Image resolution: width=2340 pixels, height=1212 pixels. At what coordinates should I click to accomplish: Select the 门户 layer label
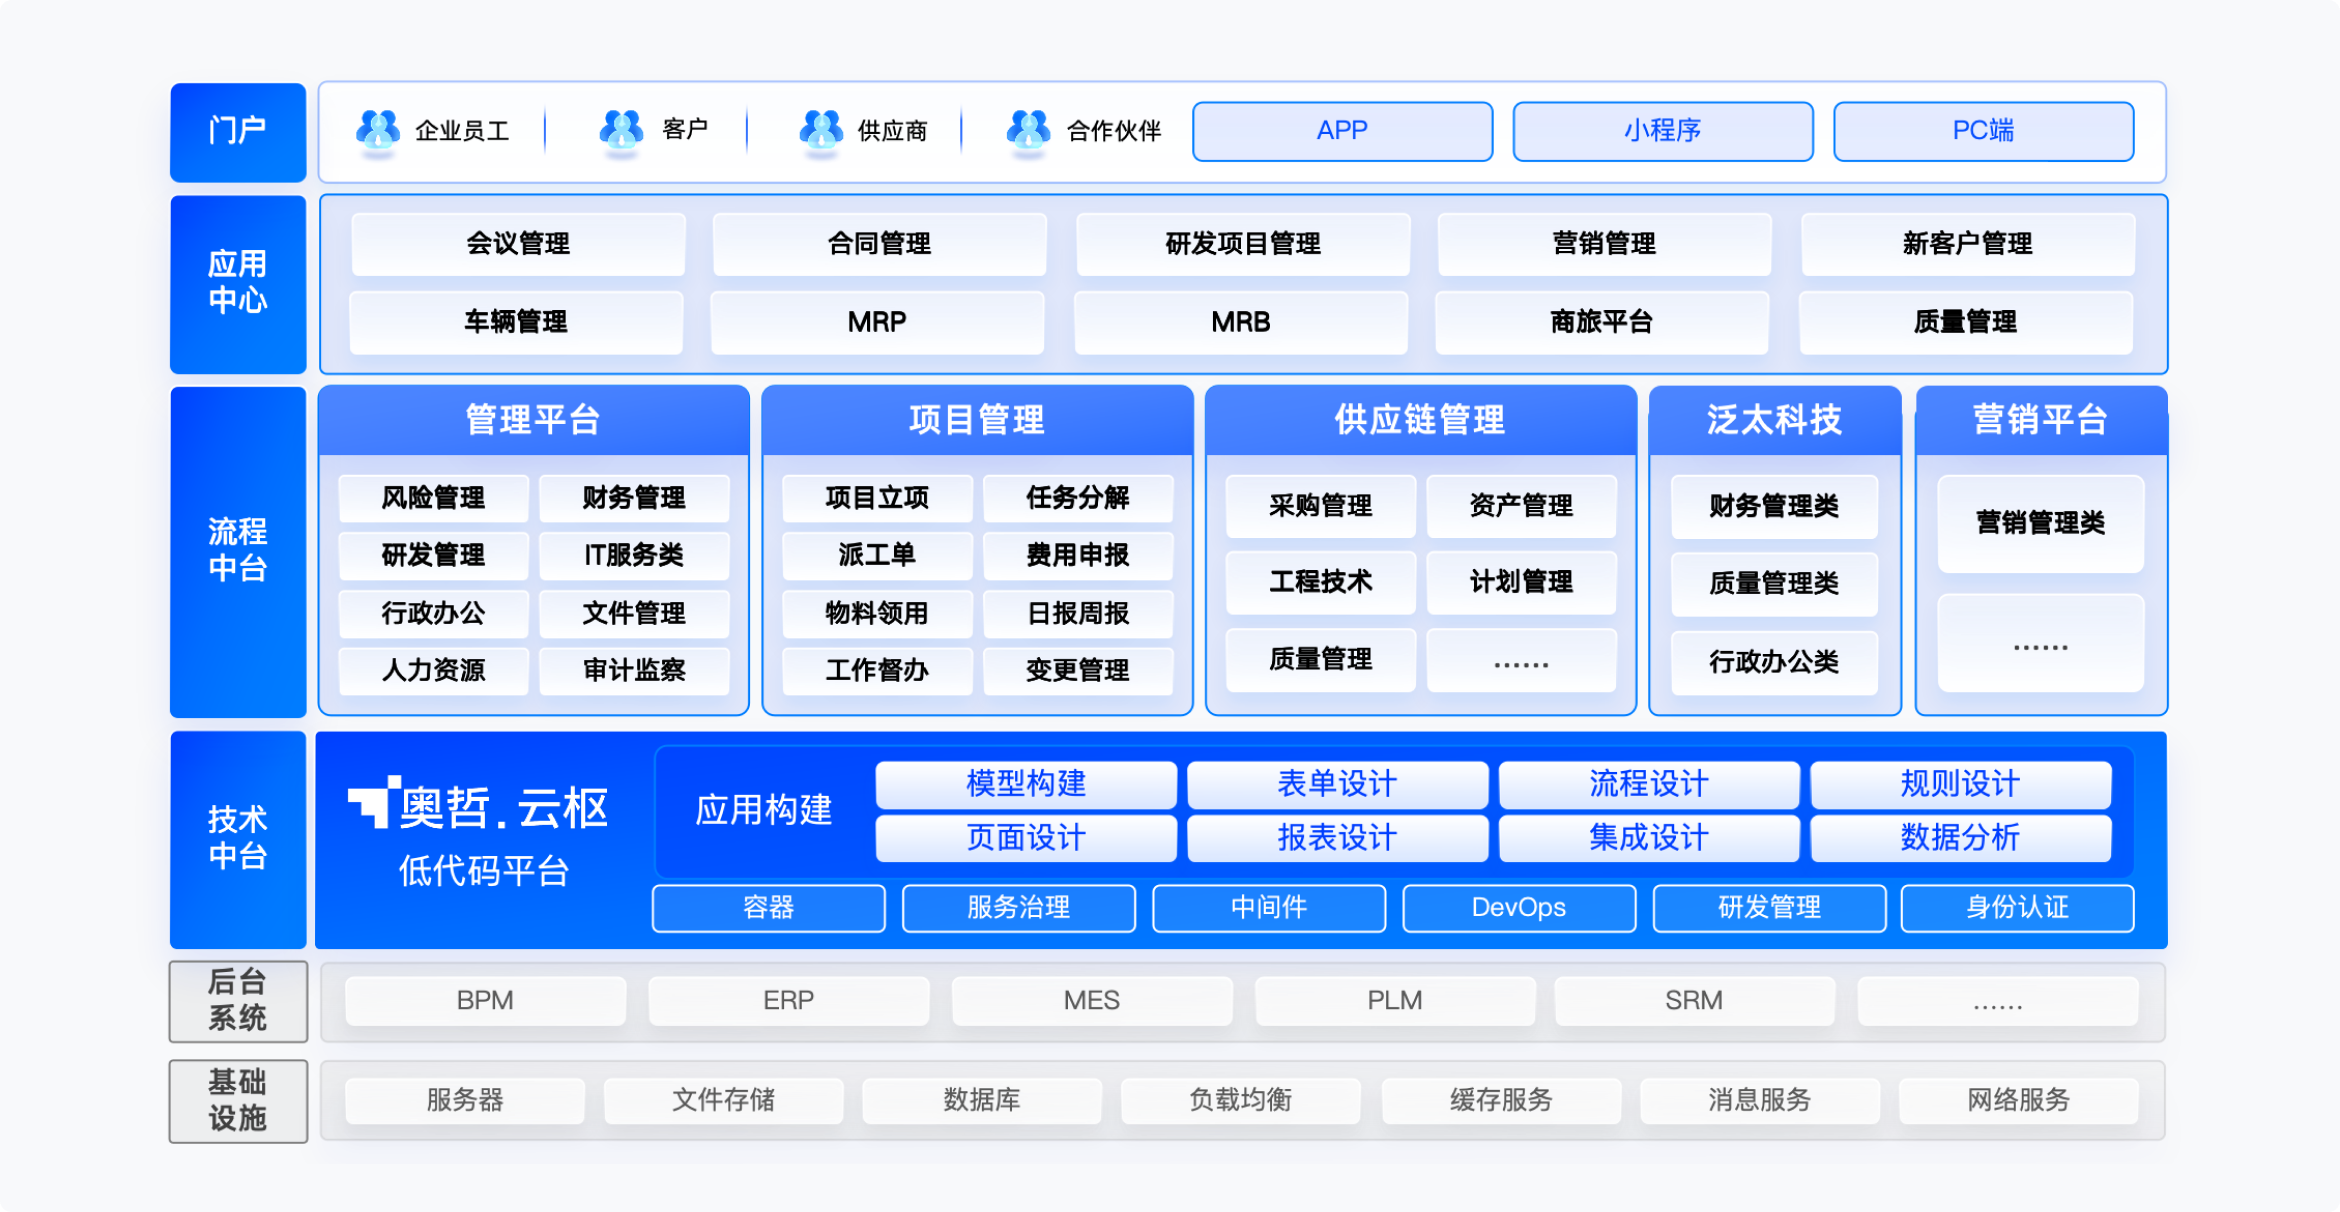pos(238,131)
